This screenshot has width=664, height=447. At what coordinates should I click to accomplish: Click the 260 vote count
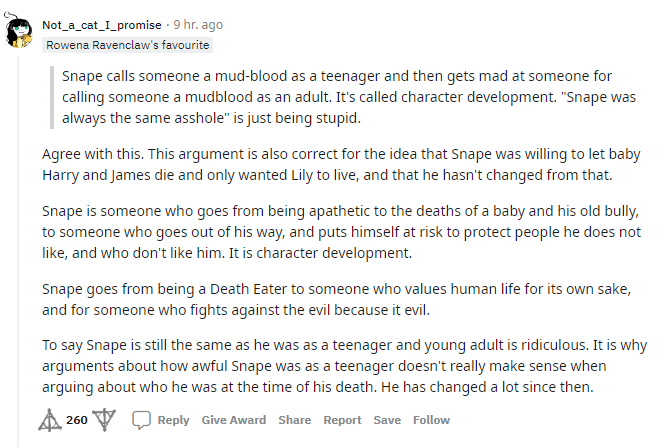coord(77,420)
